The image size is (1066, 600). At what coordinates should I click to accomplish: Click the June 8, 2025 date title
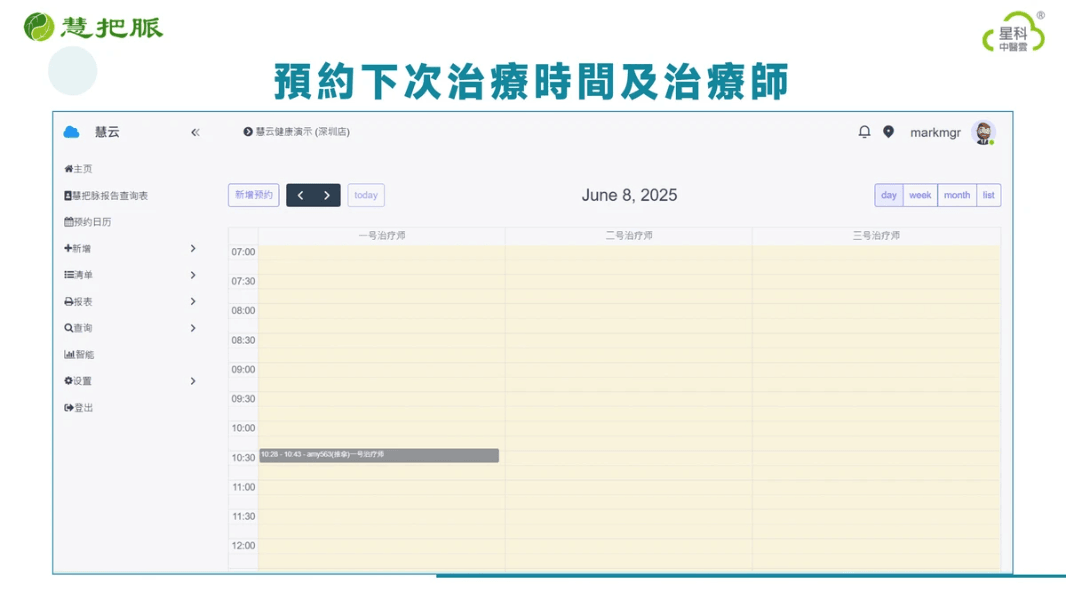[630, 195]
